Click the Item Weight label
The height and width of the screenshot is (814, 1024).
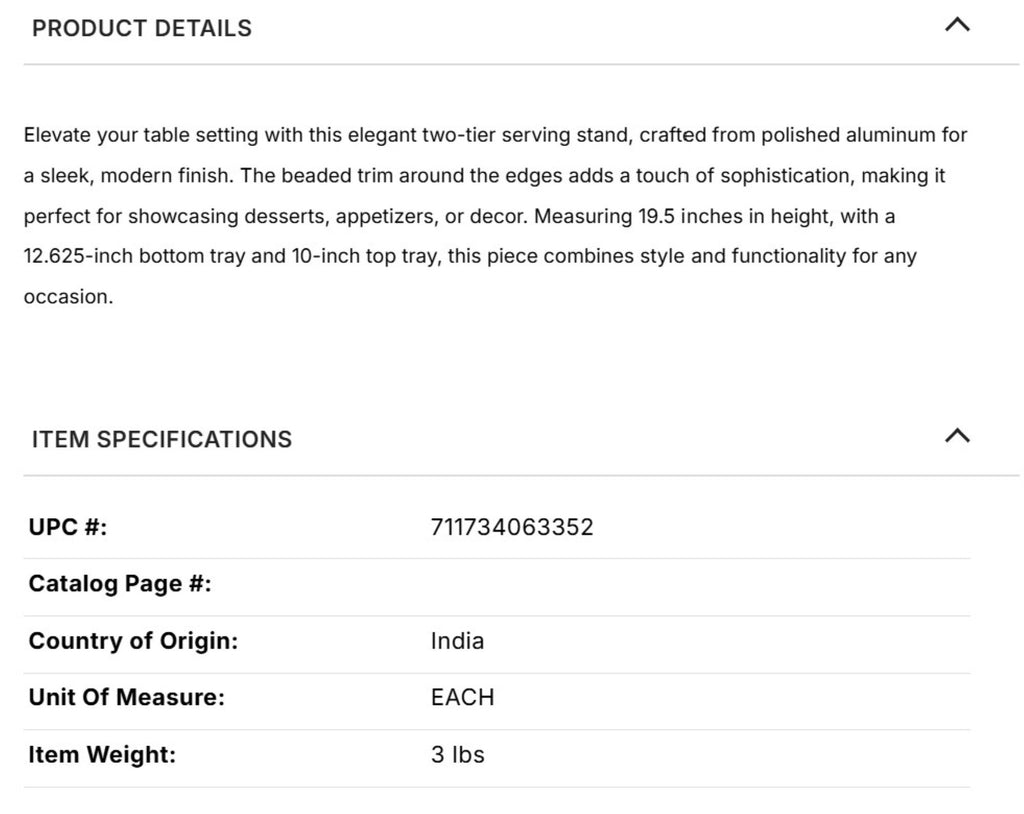[102, 755]
